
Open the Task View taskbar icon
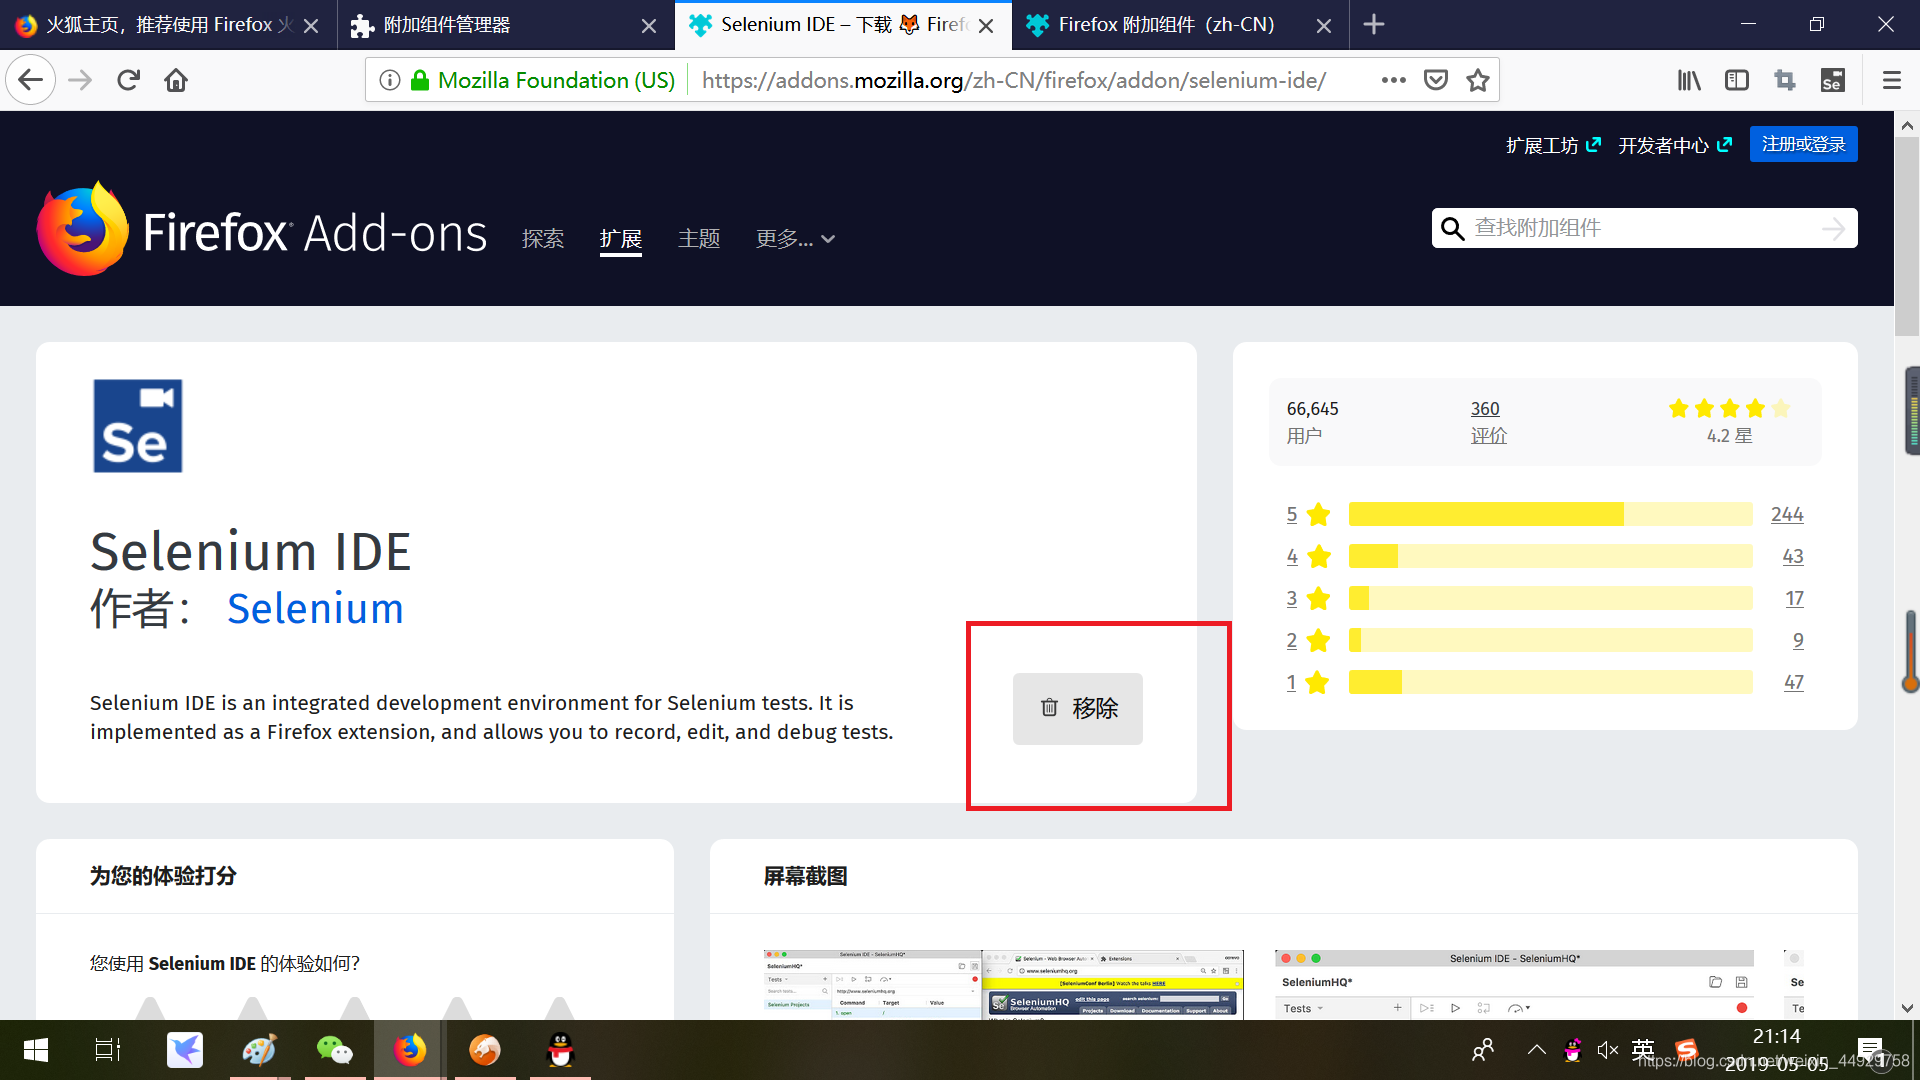108,1050
